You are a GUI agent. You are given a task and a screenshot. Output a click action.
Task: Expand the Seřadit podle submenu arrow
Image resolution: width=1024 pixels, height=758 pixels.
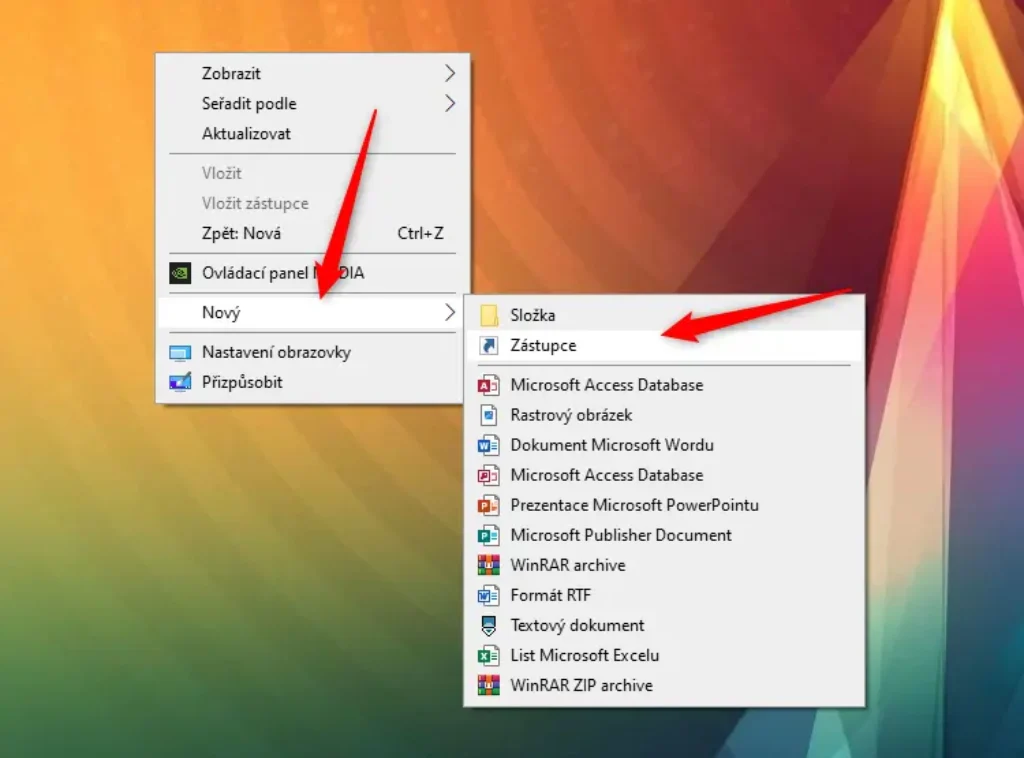click(449, 103)
